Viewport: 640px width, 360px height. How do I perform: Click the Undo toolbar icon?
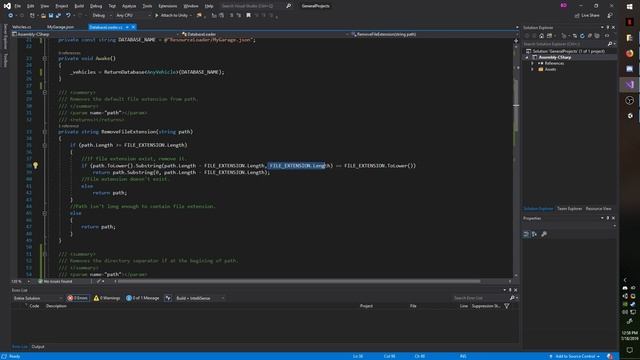[68, 16]
